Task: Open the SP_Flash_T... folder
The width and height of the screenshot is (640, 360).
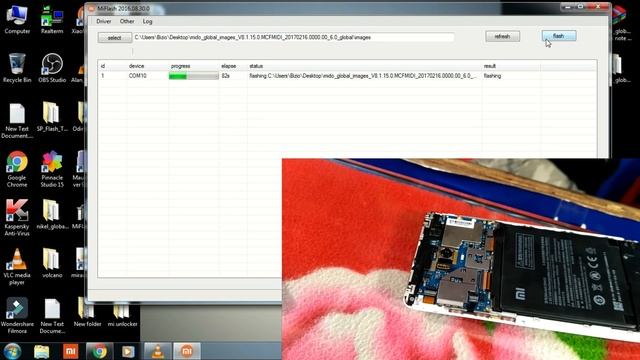Action: (52, 117)
